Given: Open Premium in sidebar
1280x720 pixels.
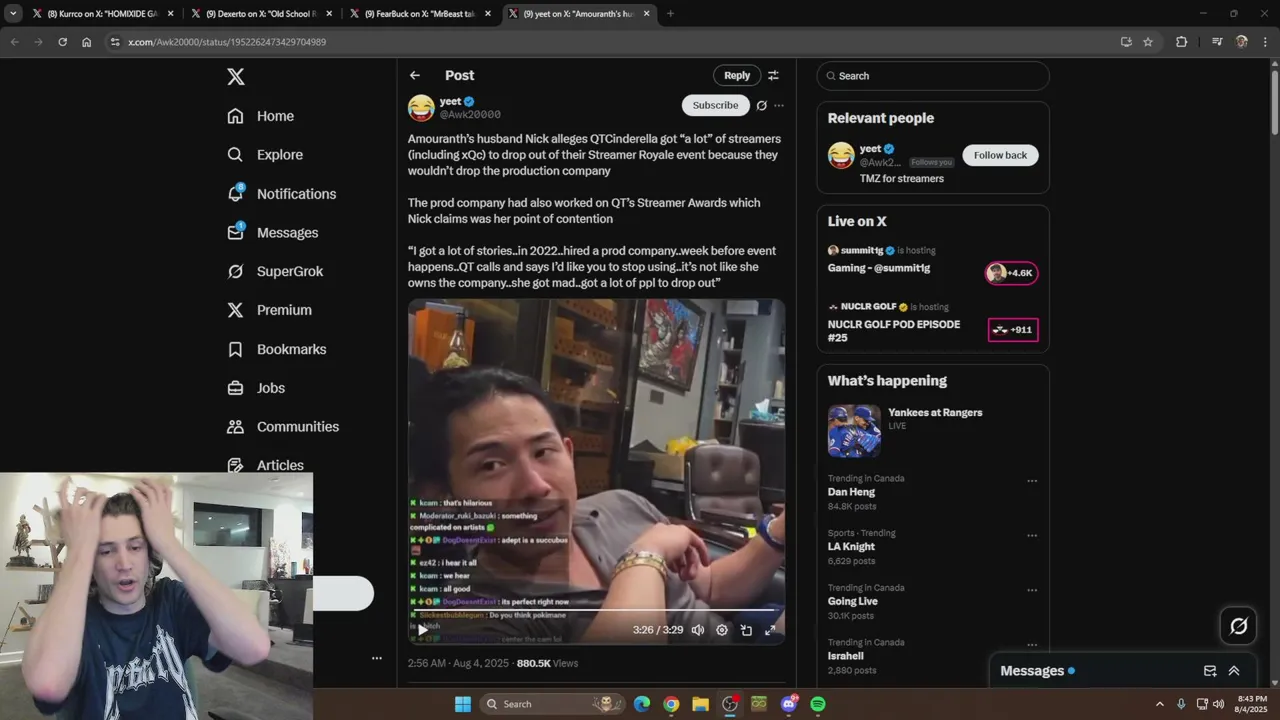Looking at the screenshot, I should point(269,310).
